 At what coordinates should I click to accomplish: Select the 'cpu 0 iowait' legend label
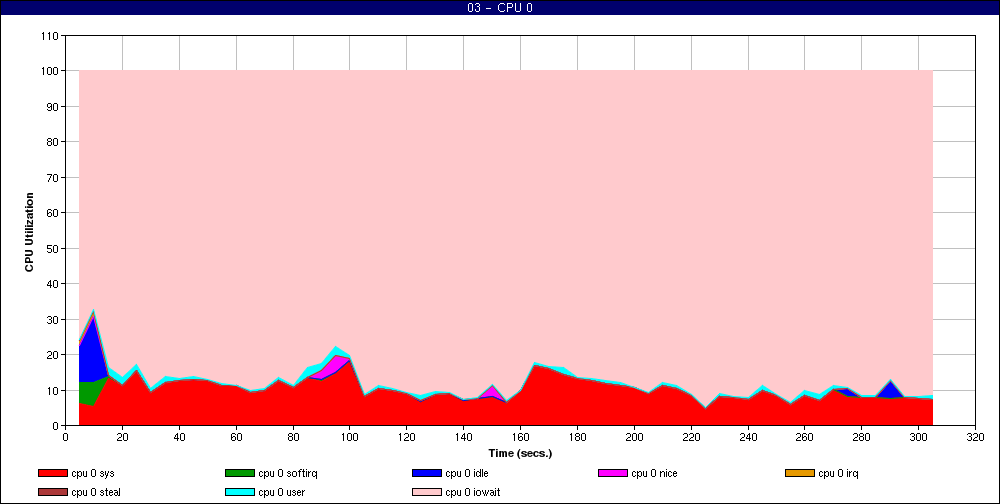coord(473,493)
